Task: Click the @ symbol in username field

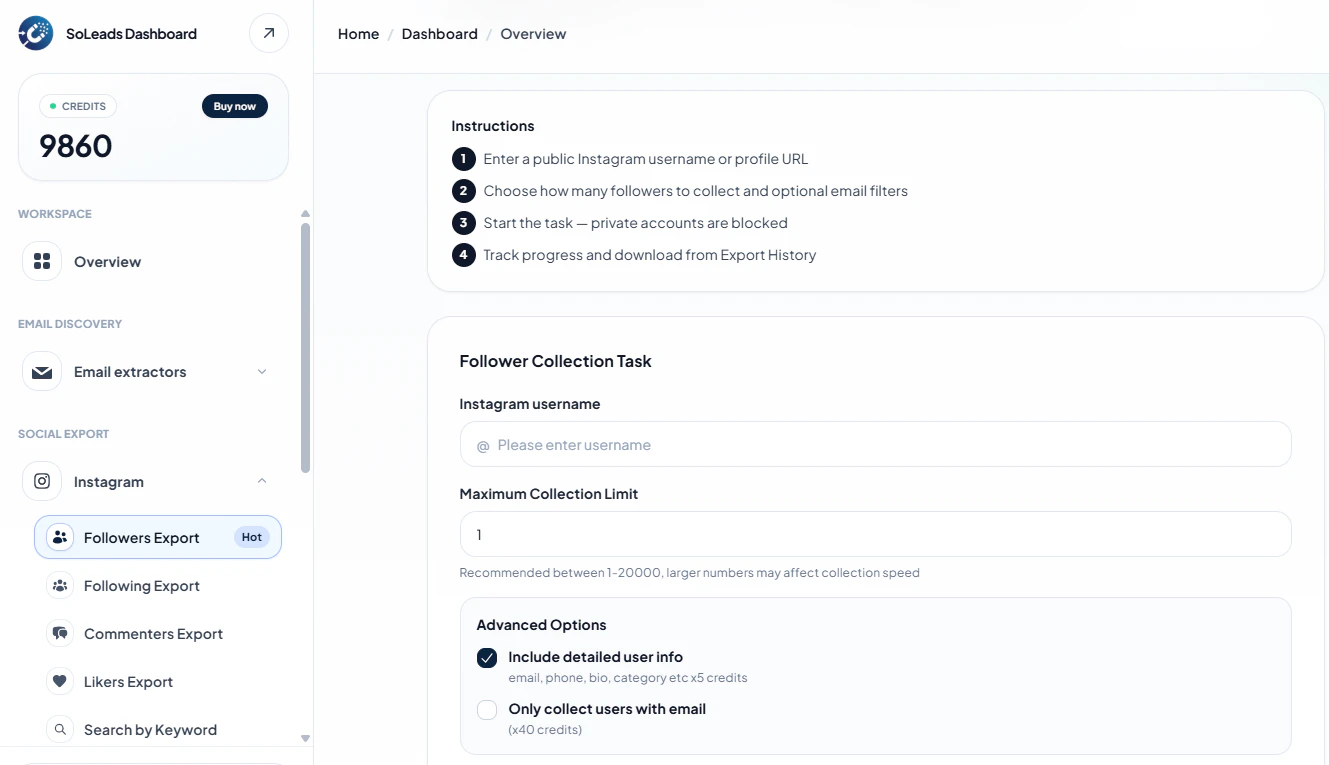Action: tap(483, 445)
